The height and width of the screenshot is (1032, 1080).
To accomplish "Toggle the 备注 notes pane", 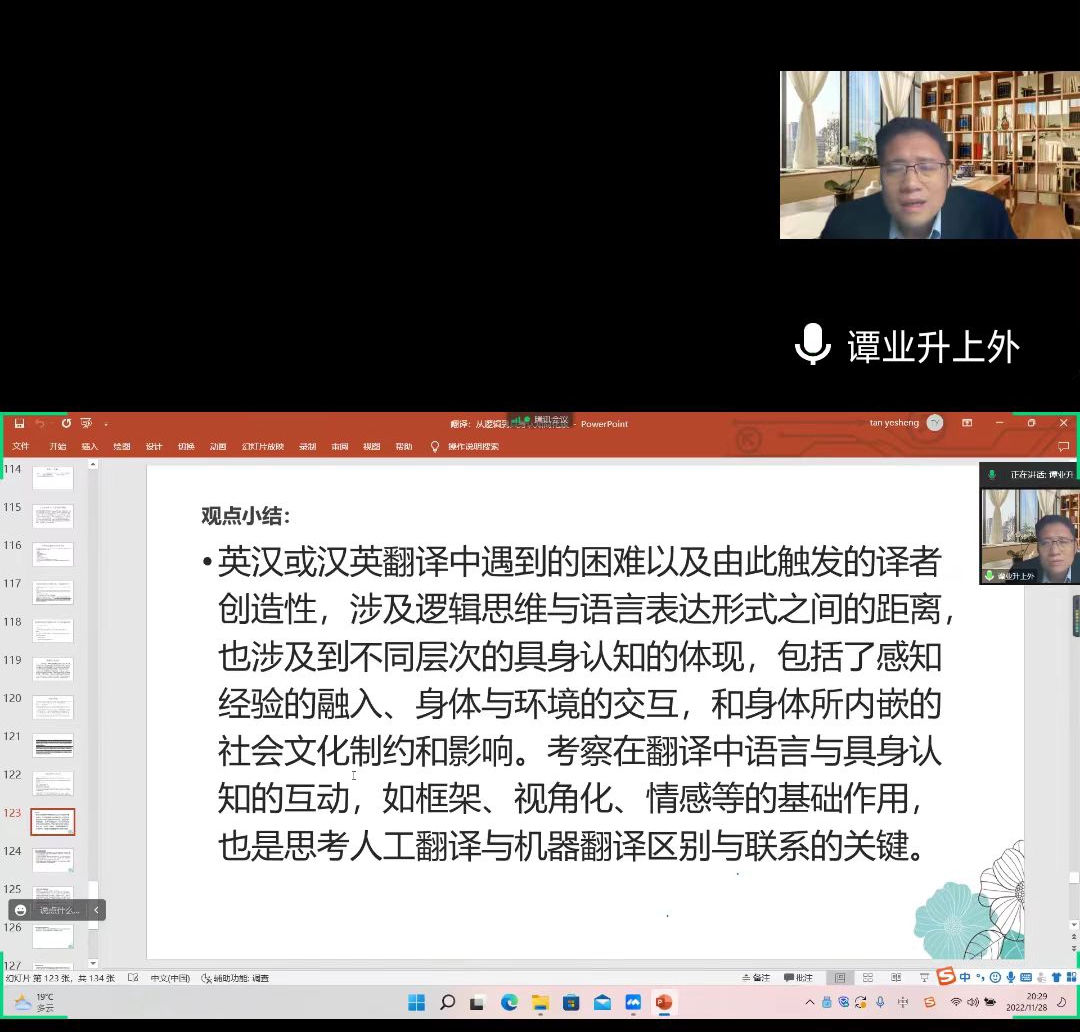I will tap(757, 977).
